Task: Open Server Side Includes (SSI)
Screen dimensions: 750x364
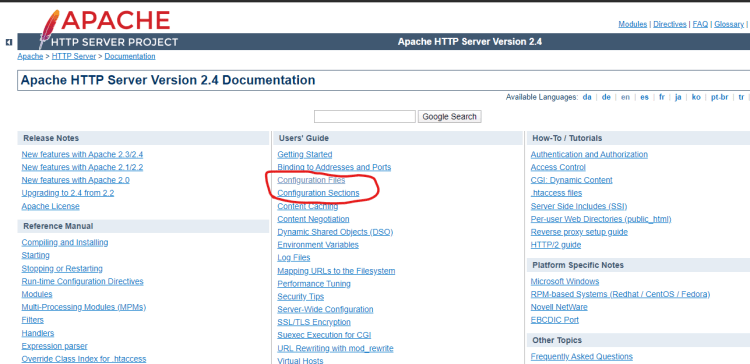Action: point(579,206)
